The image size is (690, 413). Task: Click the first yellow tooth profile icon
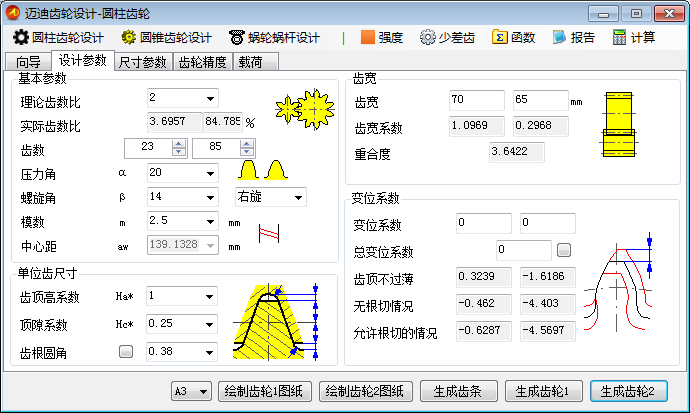click(248, 170)
